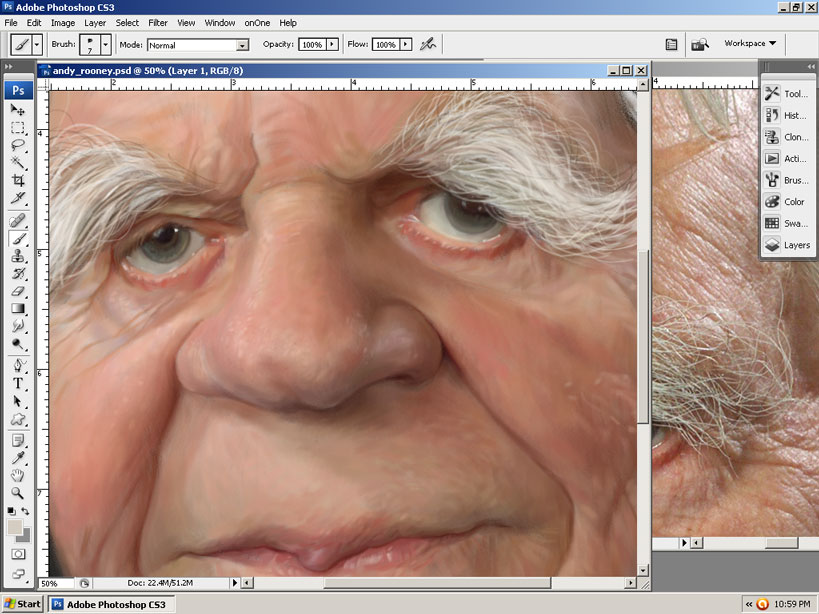This screenshot has height=614, width=819.
Task: Expand toolbox to two columns
Action: (9, 66)
